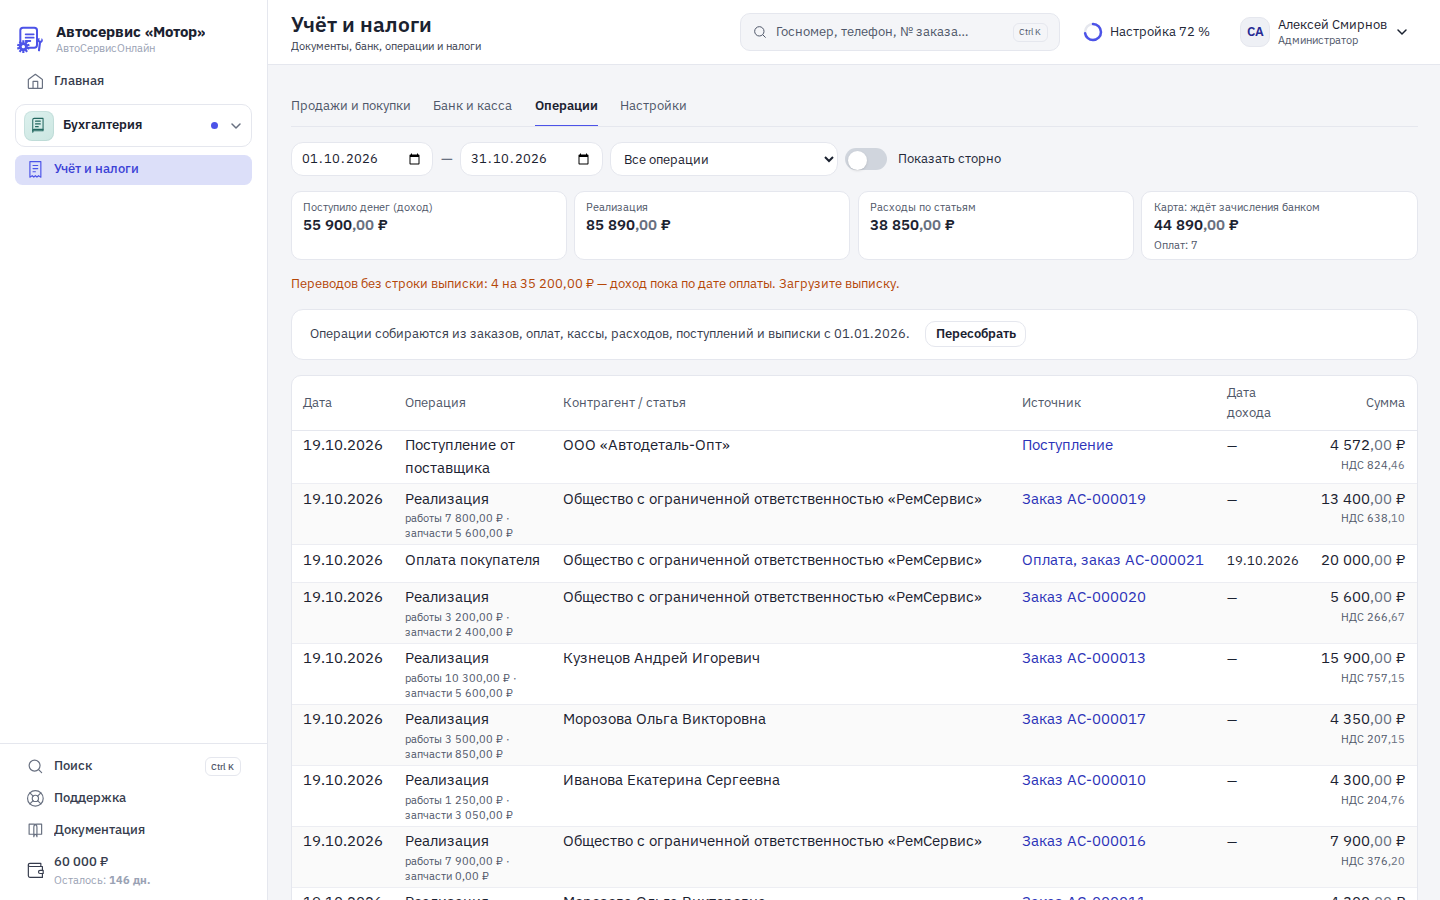Switch to the Настройки tab

pos(653,106)
